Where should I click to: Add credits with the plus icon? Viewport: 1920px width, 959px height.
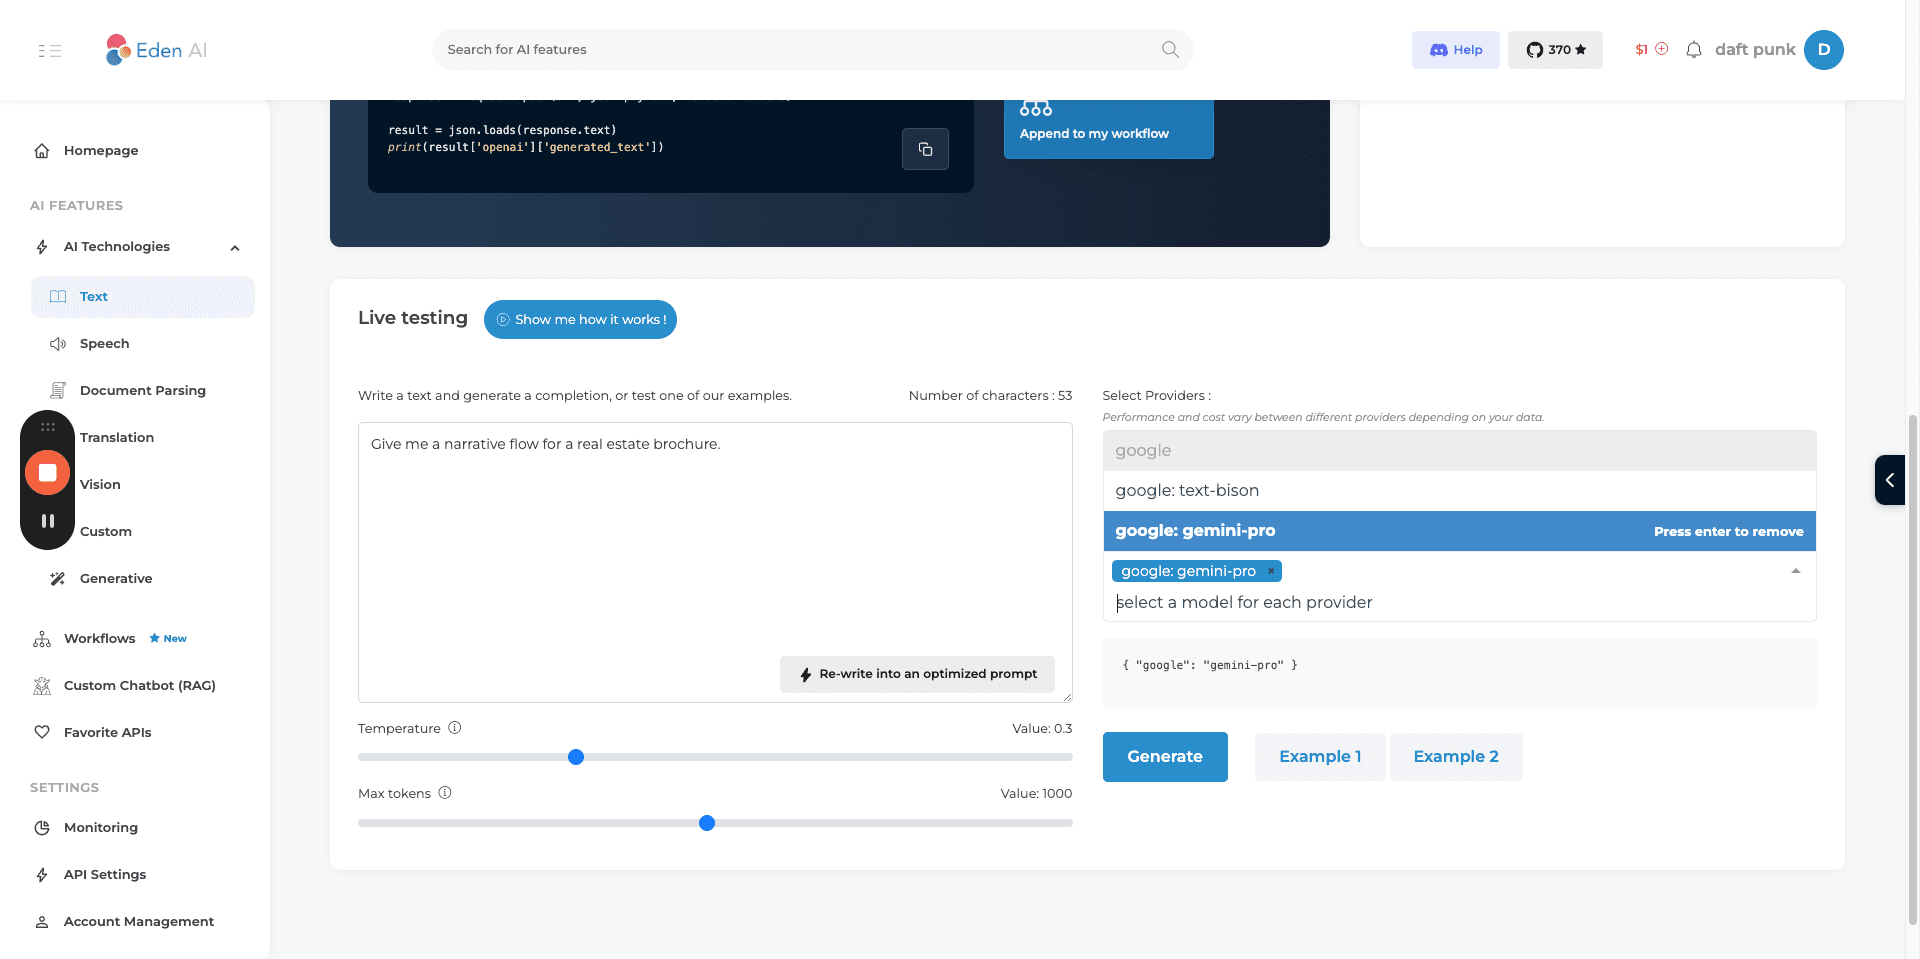[x=1662, y=49]
